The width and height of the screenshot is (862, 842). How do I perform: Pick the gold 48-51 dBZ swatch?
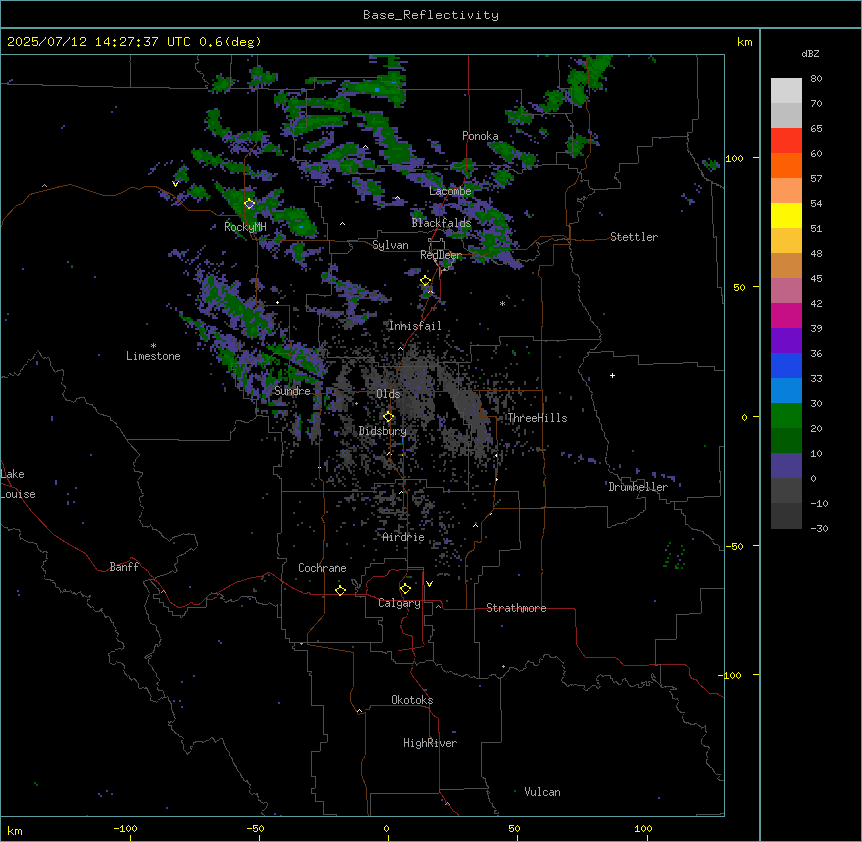pyautogui.click(x=786, y=241)
